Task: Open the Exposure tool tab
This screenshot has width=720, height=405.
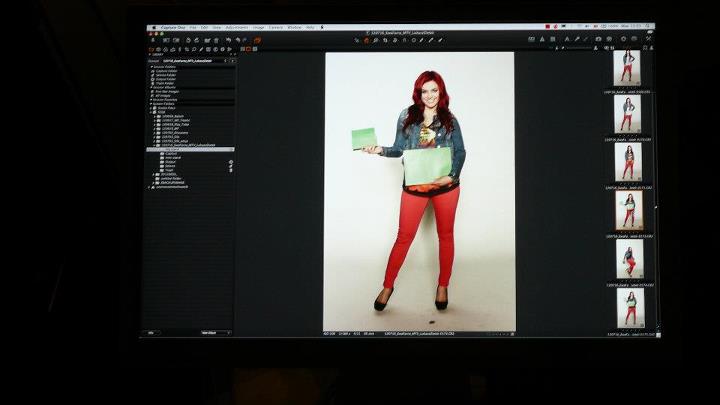Action: coord(173,49)
